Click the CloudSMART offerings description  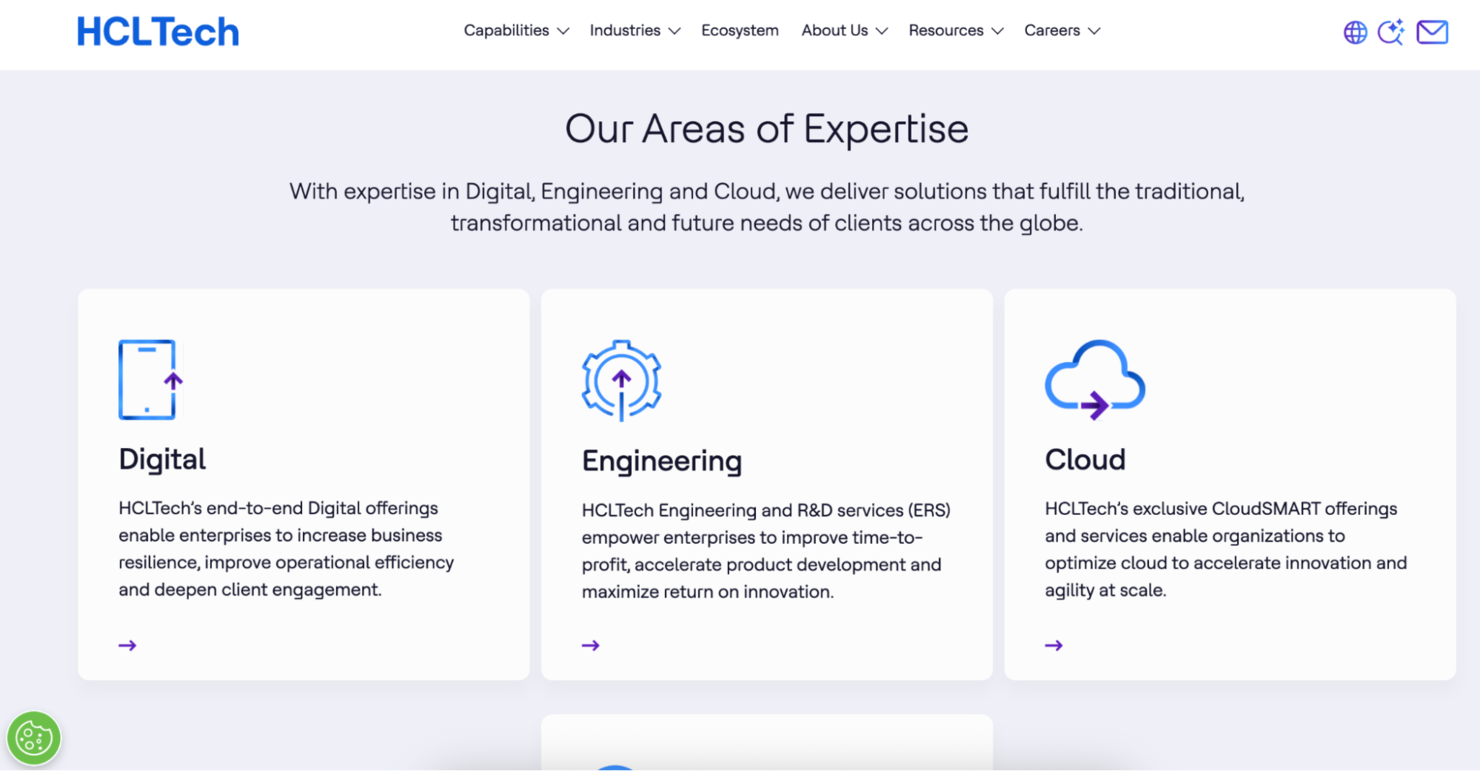[1226, 549]
